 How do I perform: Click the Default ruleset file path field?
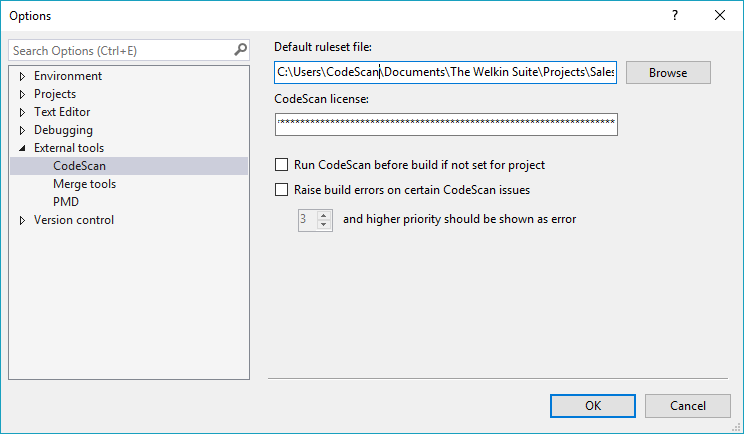click(x=446, y=73)
